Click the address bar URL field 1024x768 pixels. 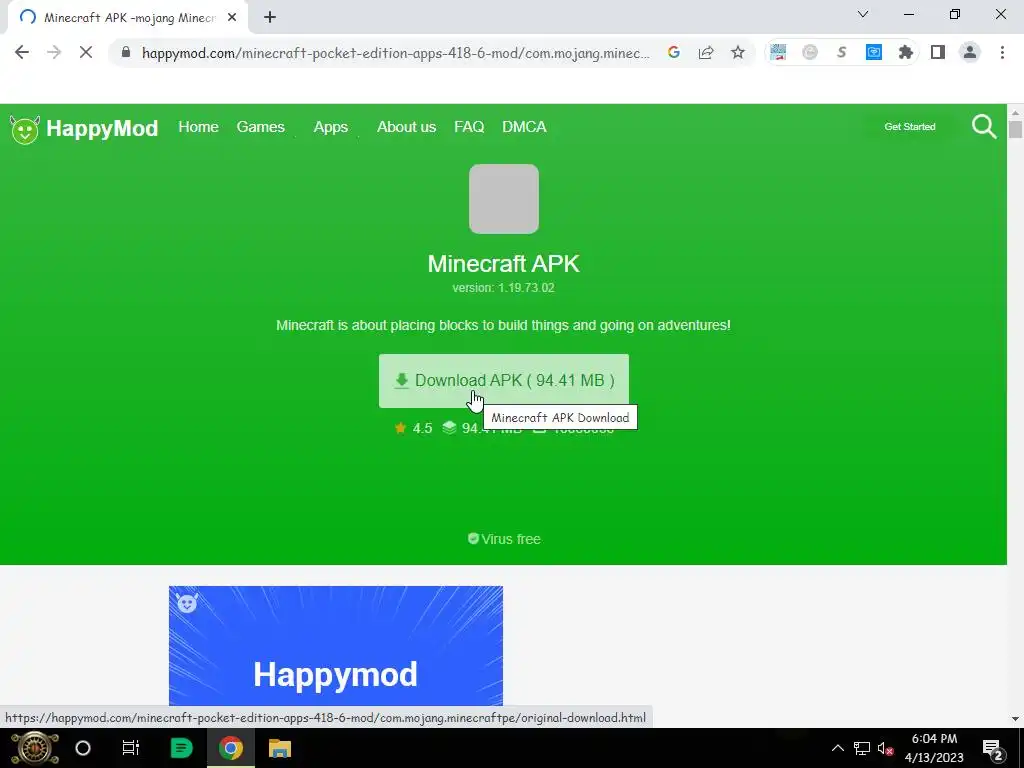click(396, 53)
